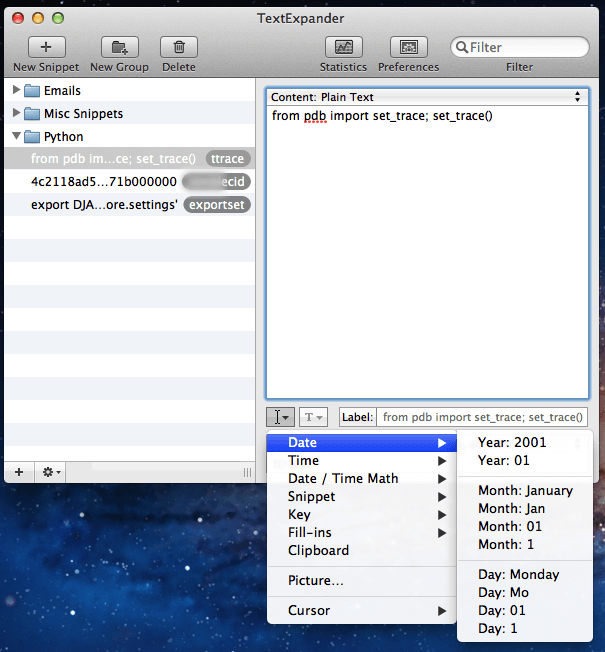Click the New Snippet plus icon
605x652 pixels.
(47, 47)
